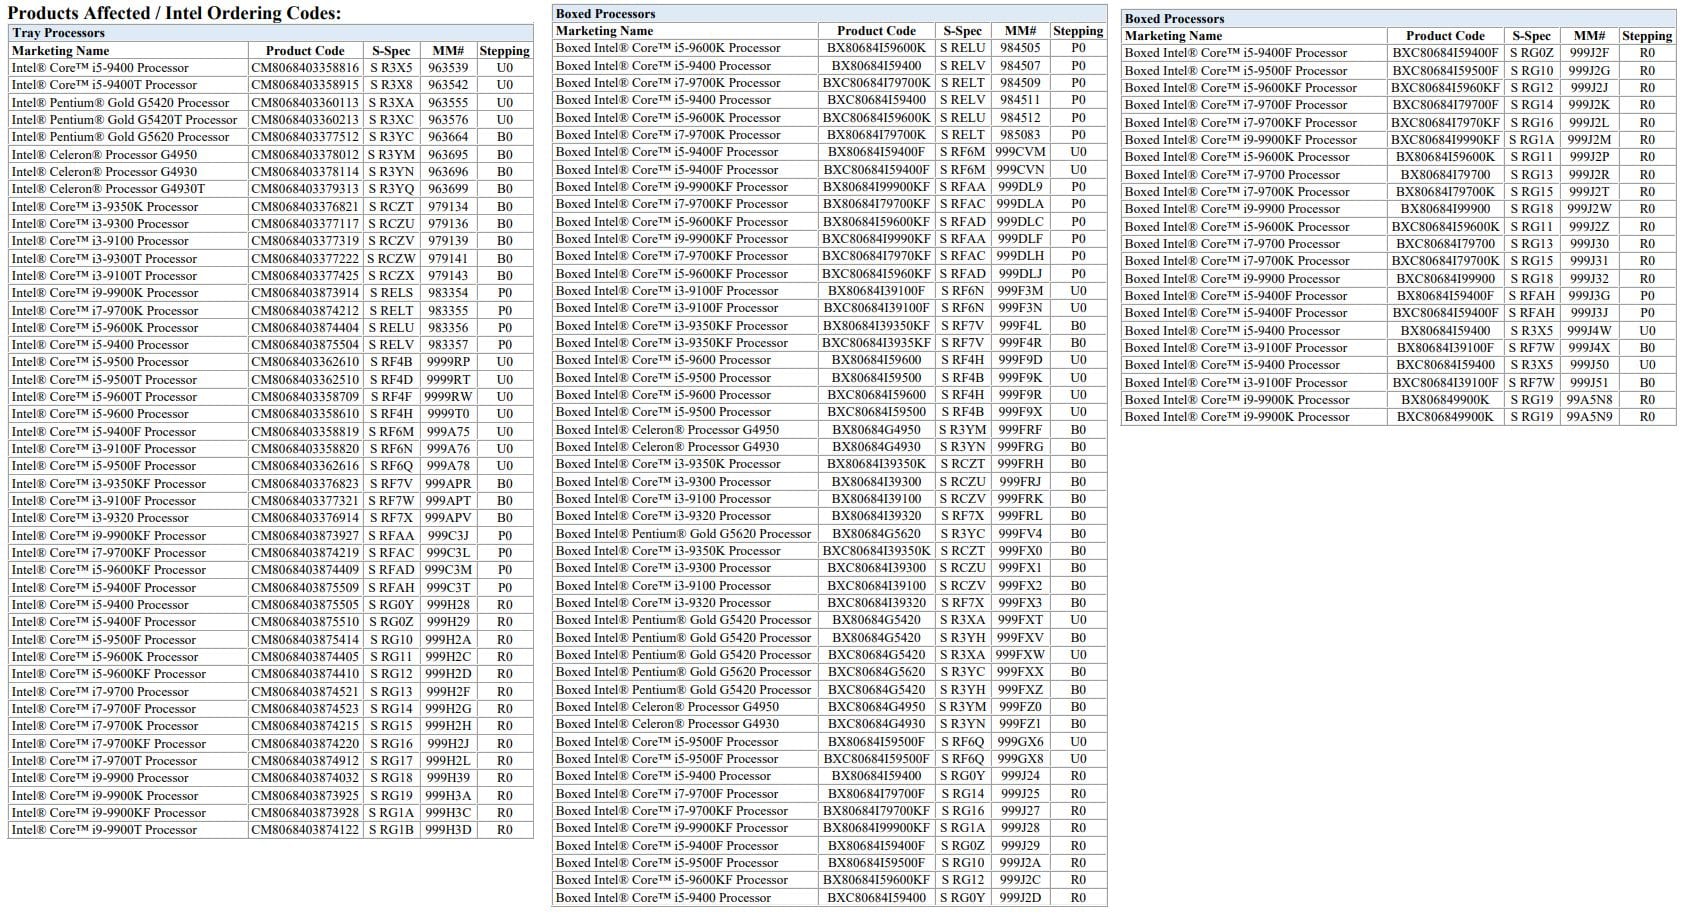The height and width of the screenshot is (916, 1692).
Task: Click product code CM8068403358610
Action: (x=305, y=414)
